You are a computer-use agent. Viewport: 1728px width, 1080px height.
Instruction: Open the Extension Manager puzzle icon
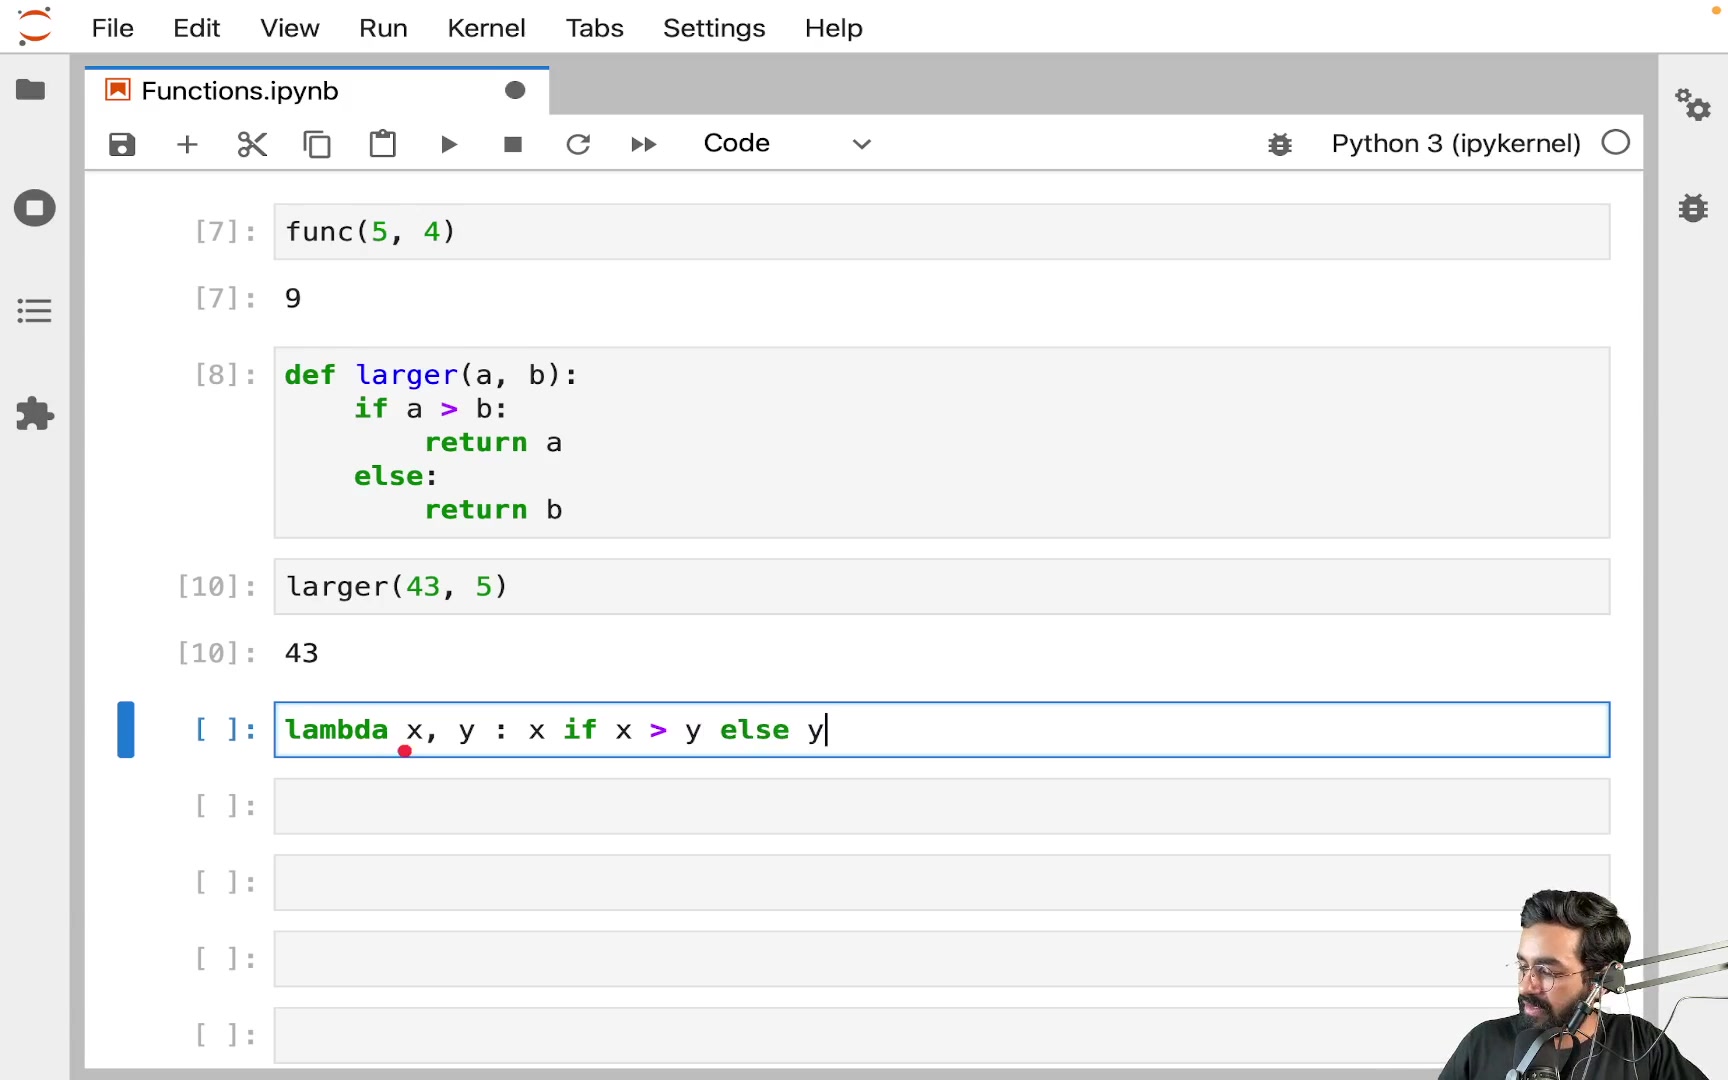pyautogui.click(x=34, y=413)
